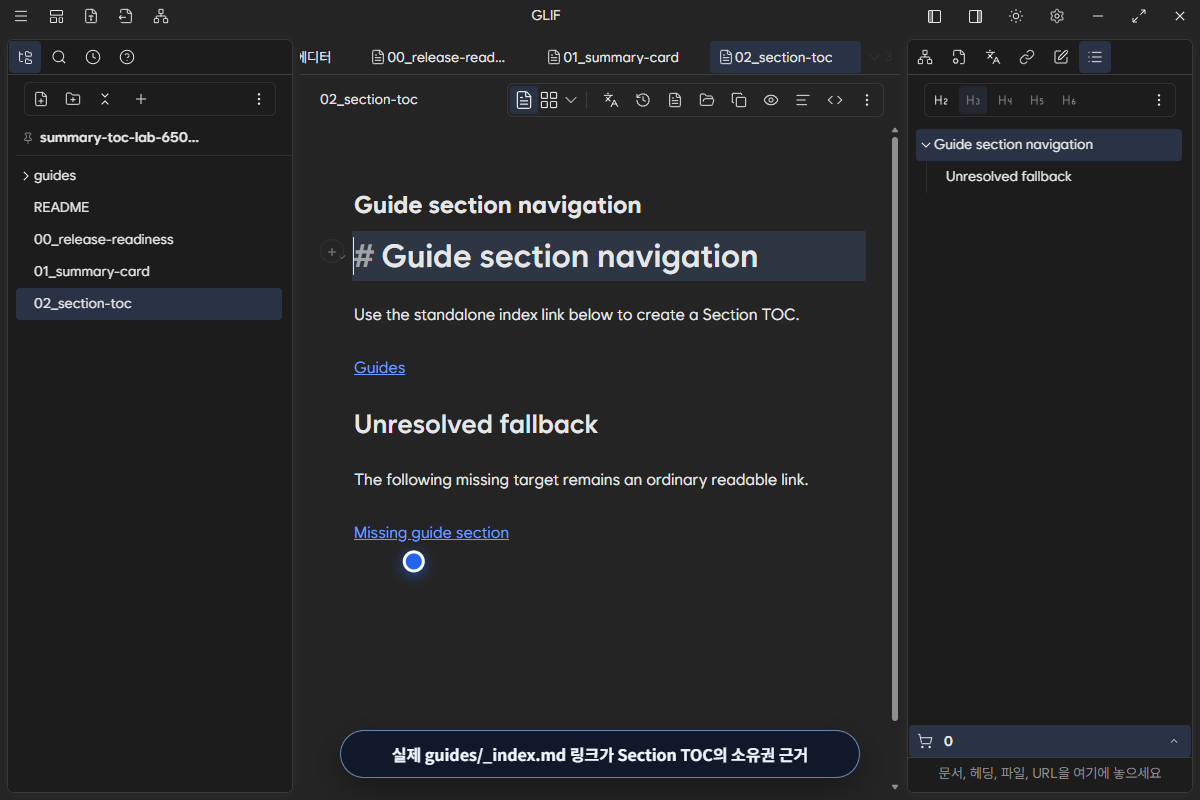Select the outline list panel in right sidebar
Image resolution: width=1200 pixels, height=800 pixels.
pyautogui.click(x=1095, y=57)
